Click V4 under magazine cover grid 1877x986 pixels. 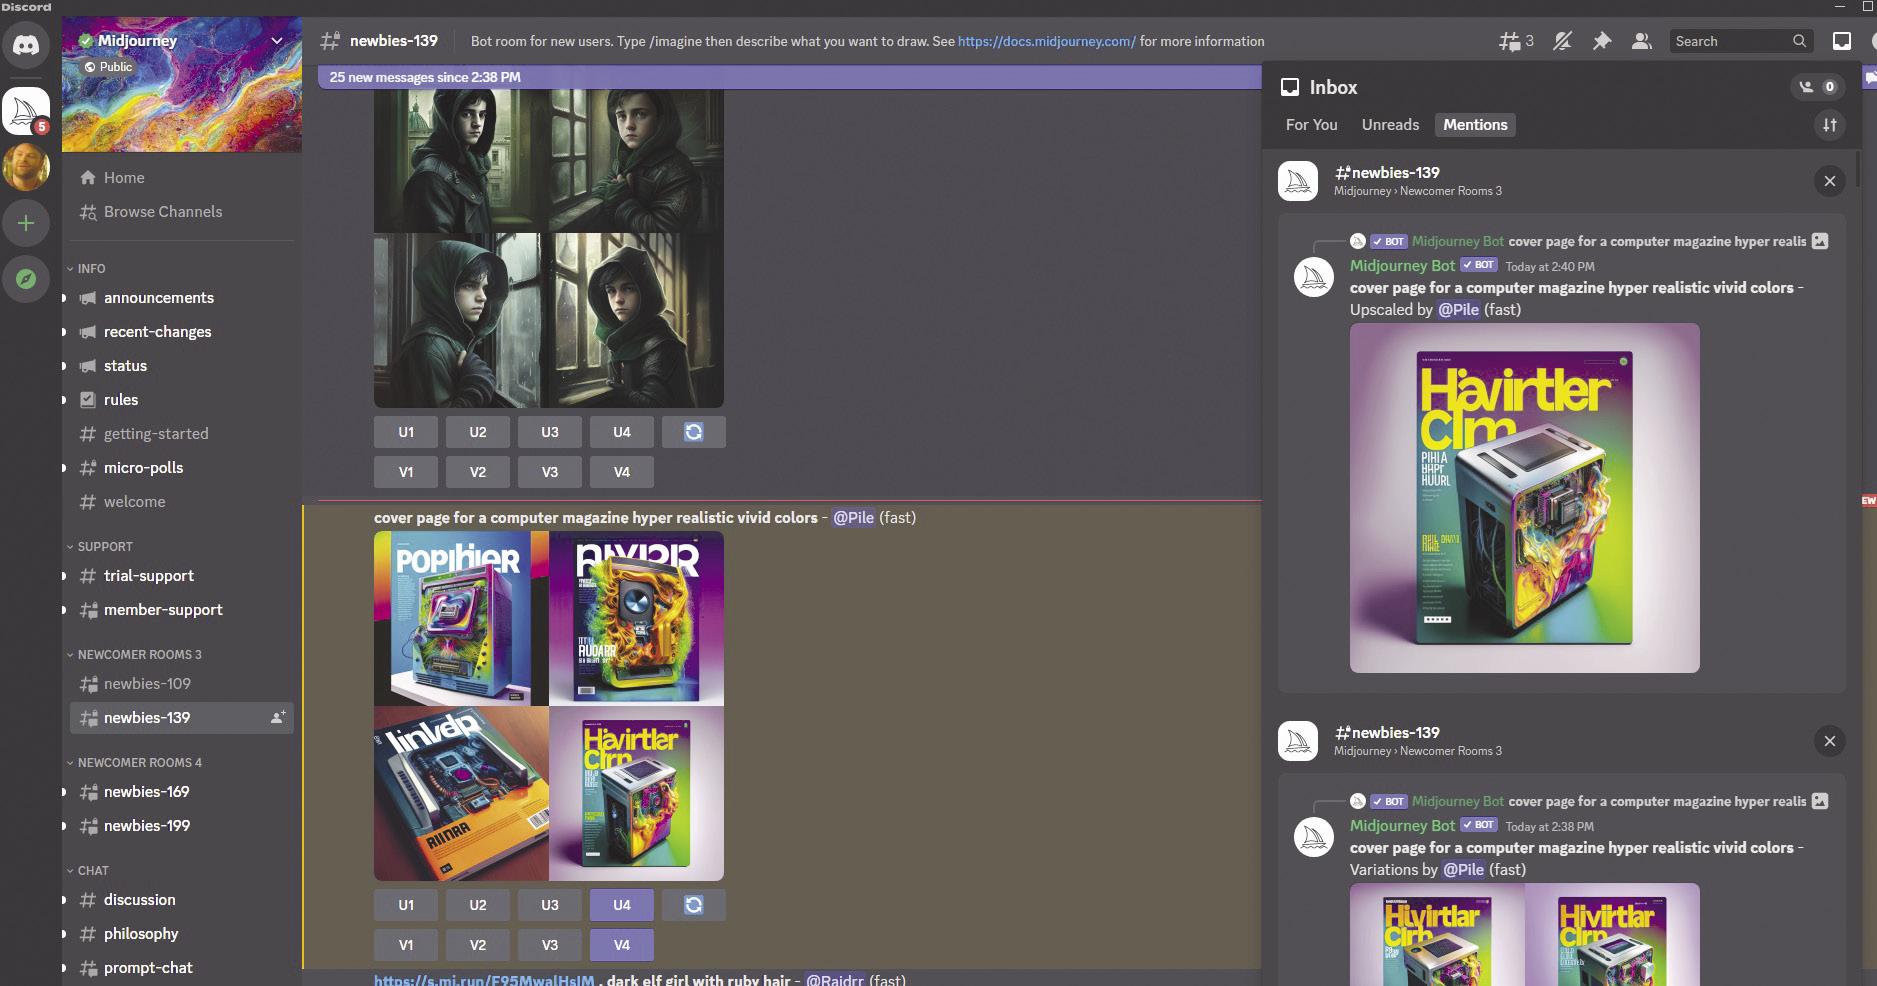(x=622, y=945)
